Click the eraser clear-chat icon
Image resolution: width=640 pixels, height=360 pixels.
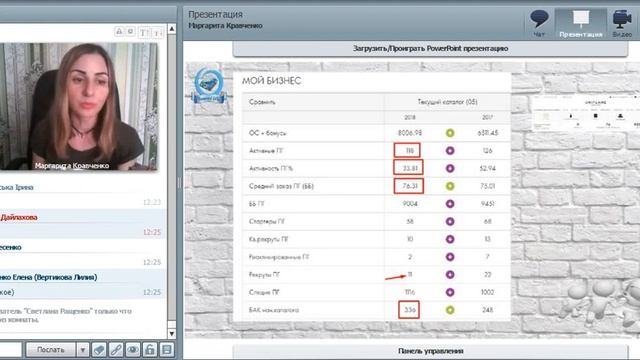(x=99, y=350)
